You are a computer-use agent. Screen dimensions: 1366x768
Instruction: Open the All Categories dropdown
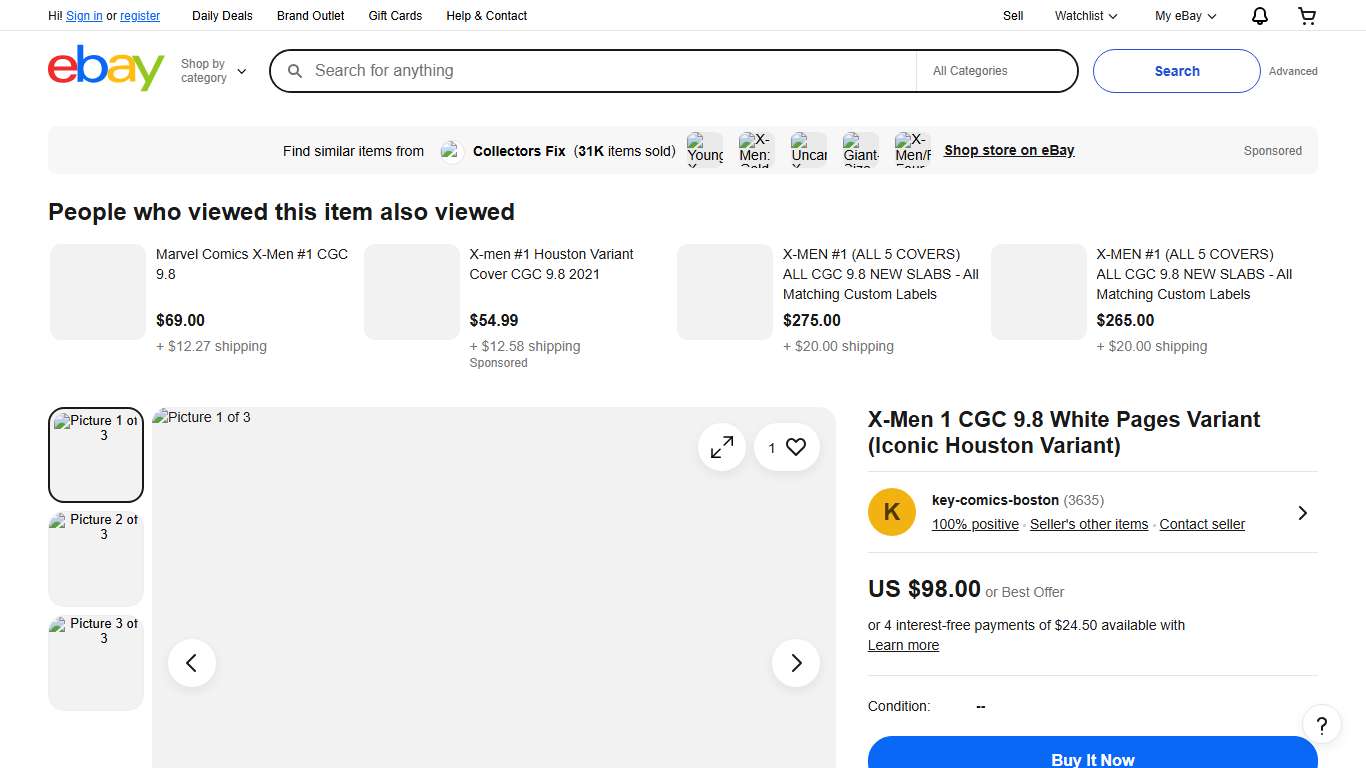(x=996, y=71)
